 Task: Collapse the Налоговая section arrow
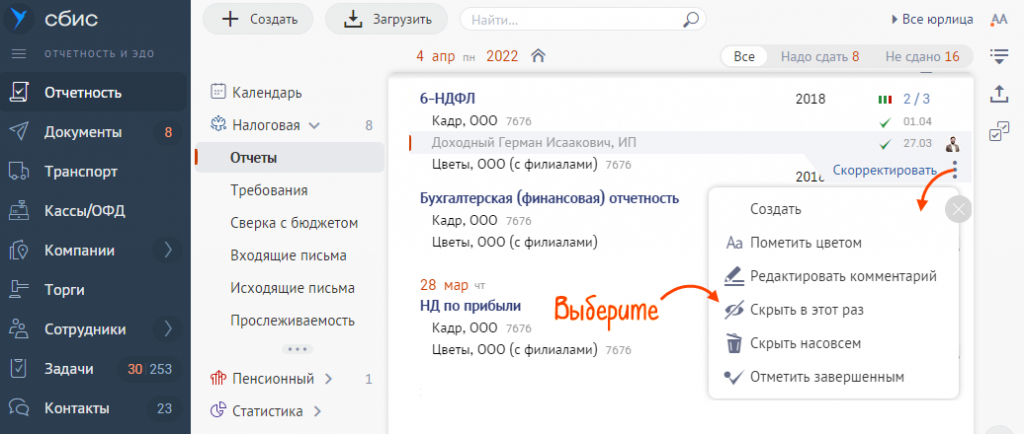coord(314,125)
